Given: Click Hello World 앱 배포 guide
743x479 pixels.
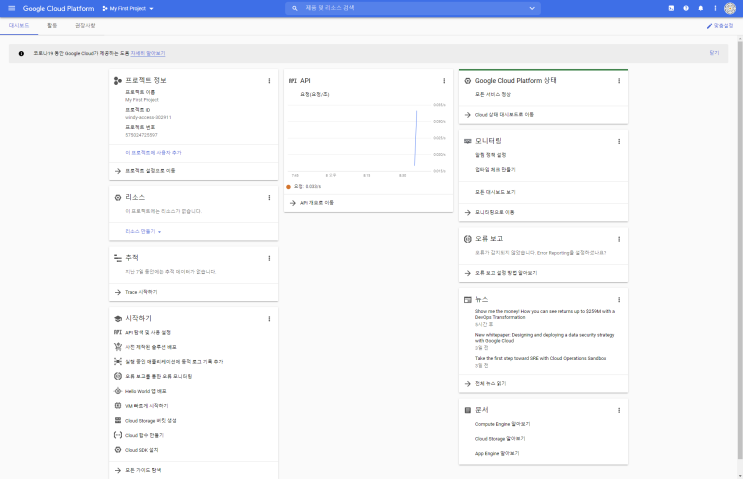Looking at the screenshot, I should (x=145, y=391).
